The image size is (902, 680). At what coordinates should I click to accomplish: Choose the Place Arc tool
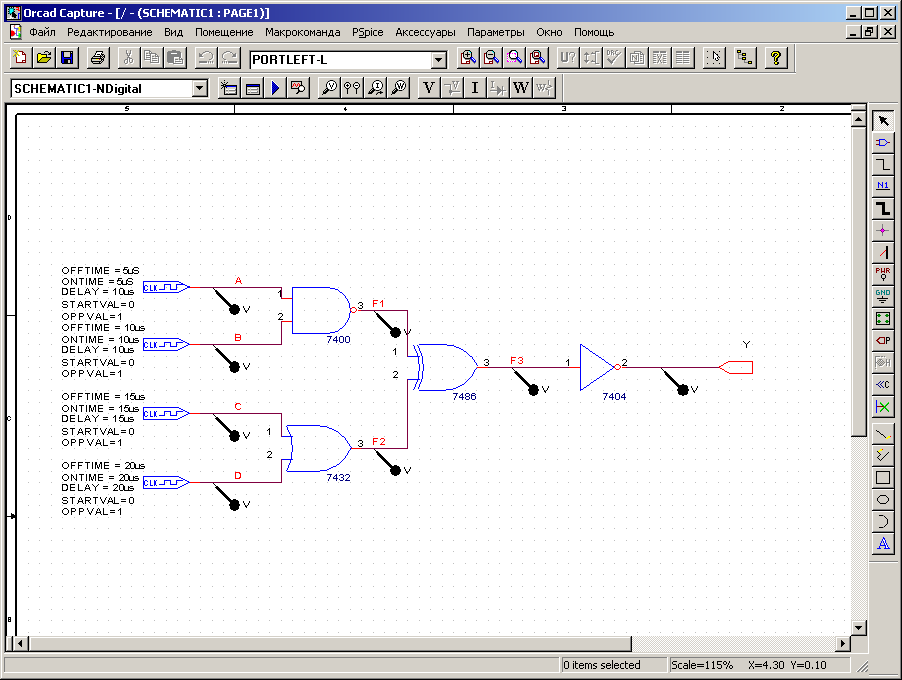pyautogui.click(x=882, y=522)
